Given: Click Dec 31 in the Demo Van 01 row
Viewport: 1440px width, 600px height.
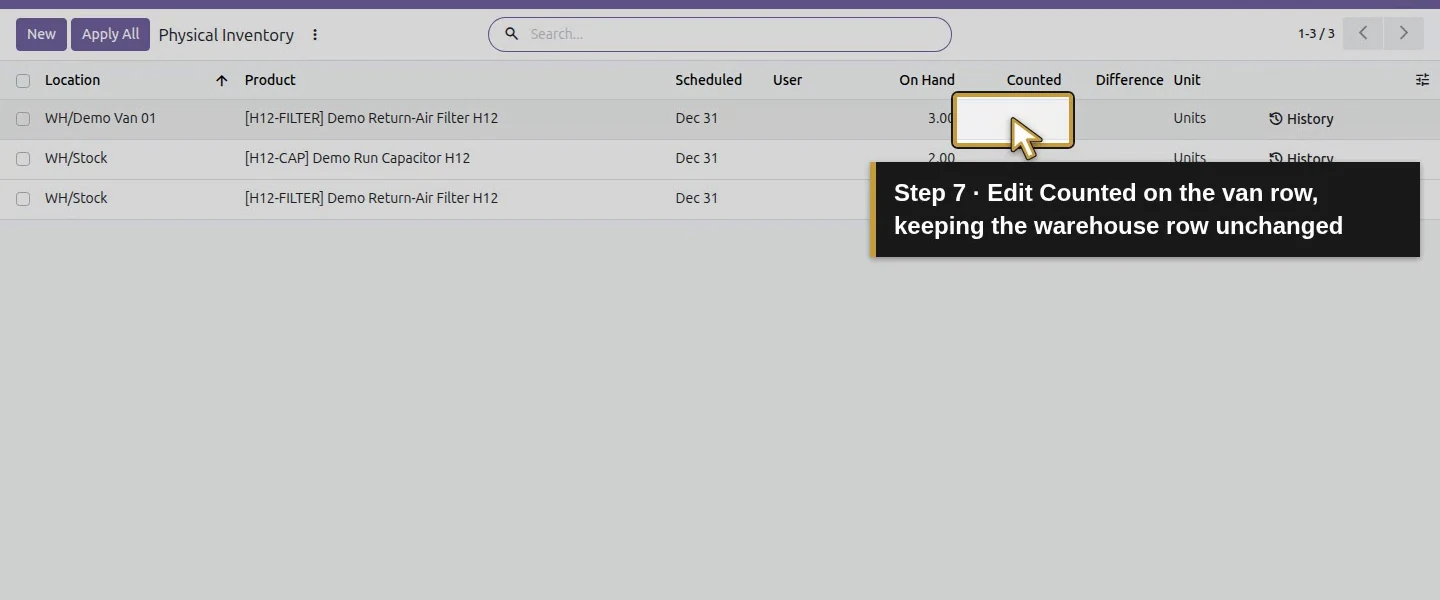Looking at the screenshot, I should [696, 118].
